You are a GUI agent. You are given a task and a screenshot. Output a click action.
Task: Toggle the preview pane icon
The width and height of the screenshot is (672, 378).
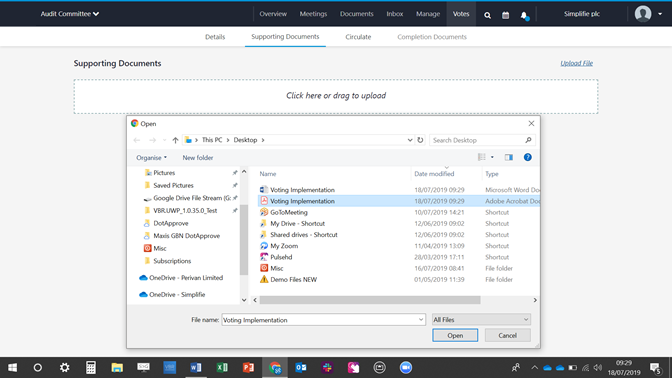pyautogui.click(x=509, y=157)
